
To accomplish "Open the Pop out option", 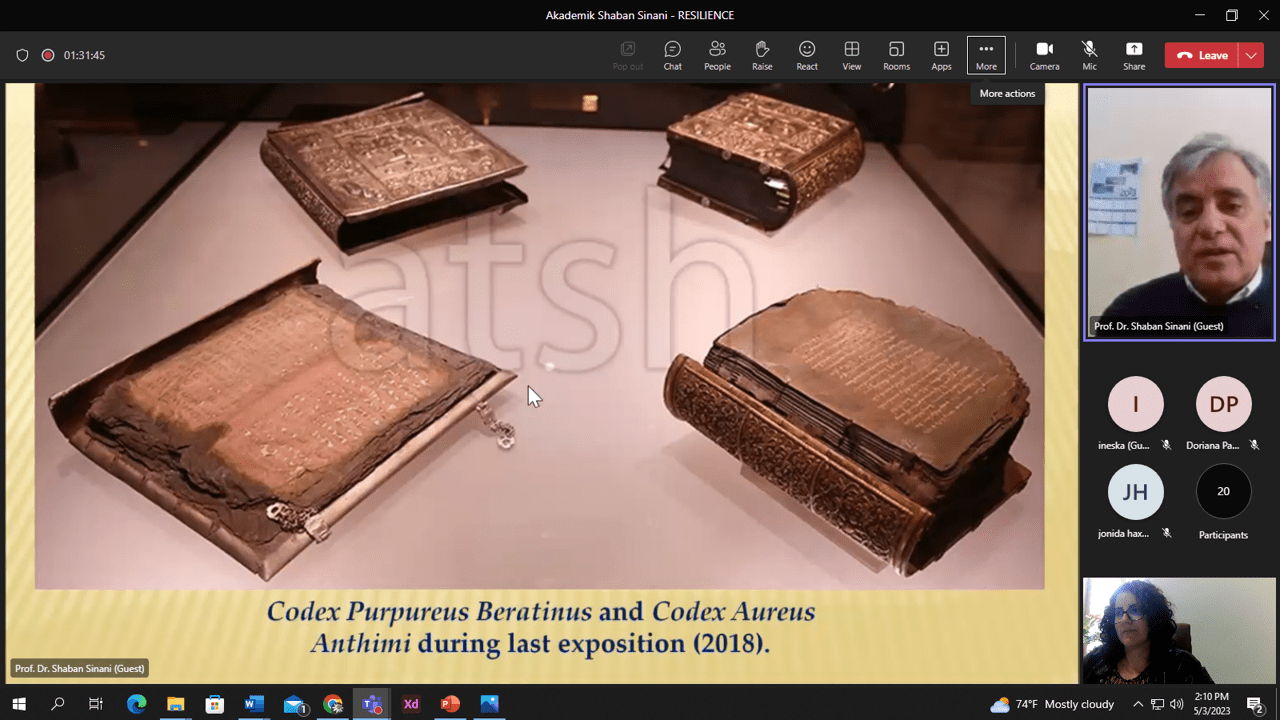I will pyautogui.click(x=627, y=55).
